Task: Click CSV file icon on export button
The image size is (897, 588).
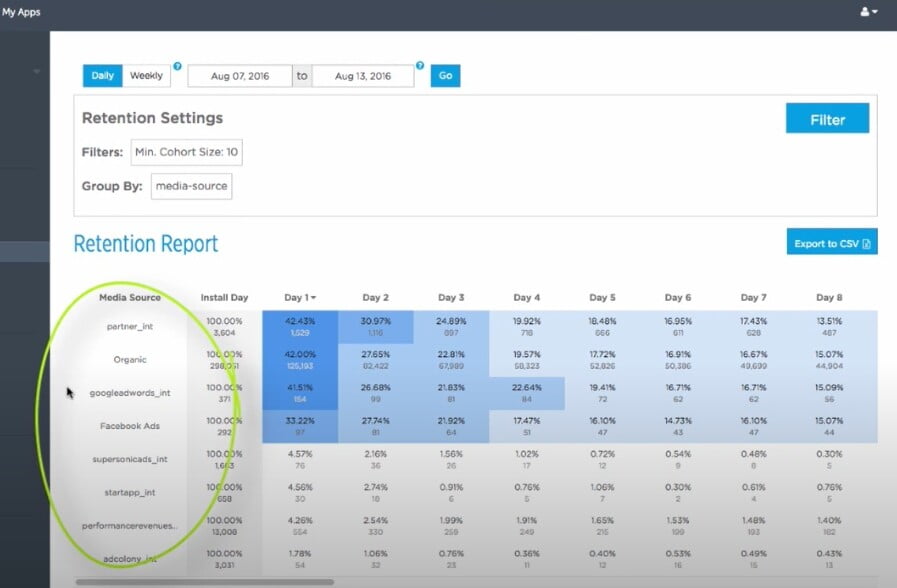Action: (866, 244)
